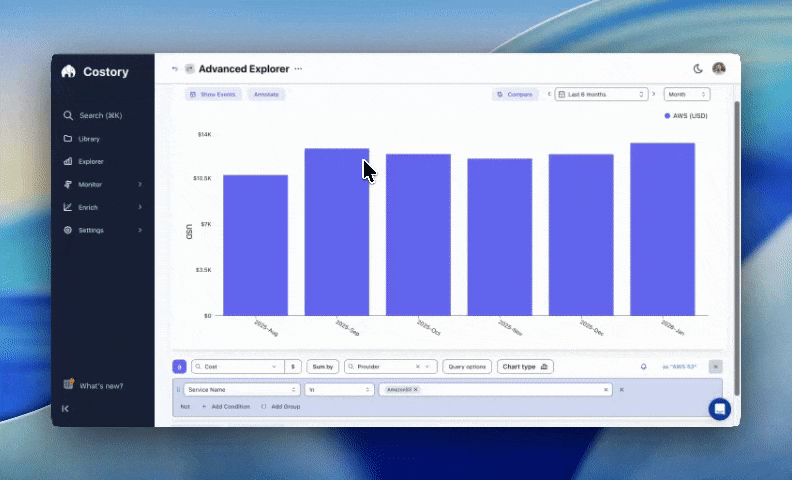Toggle the Not operator
792x480 pixels.
(185, 406)
